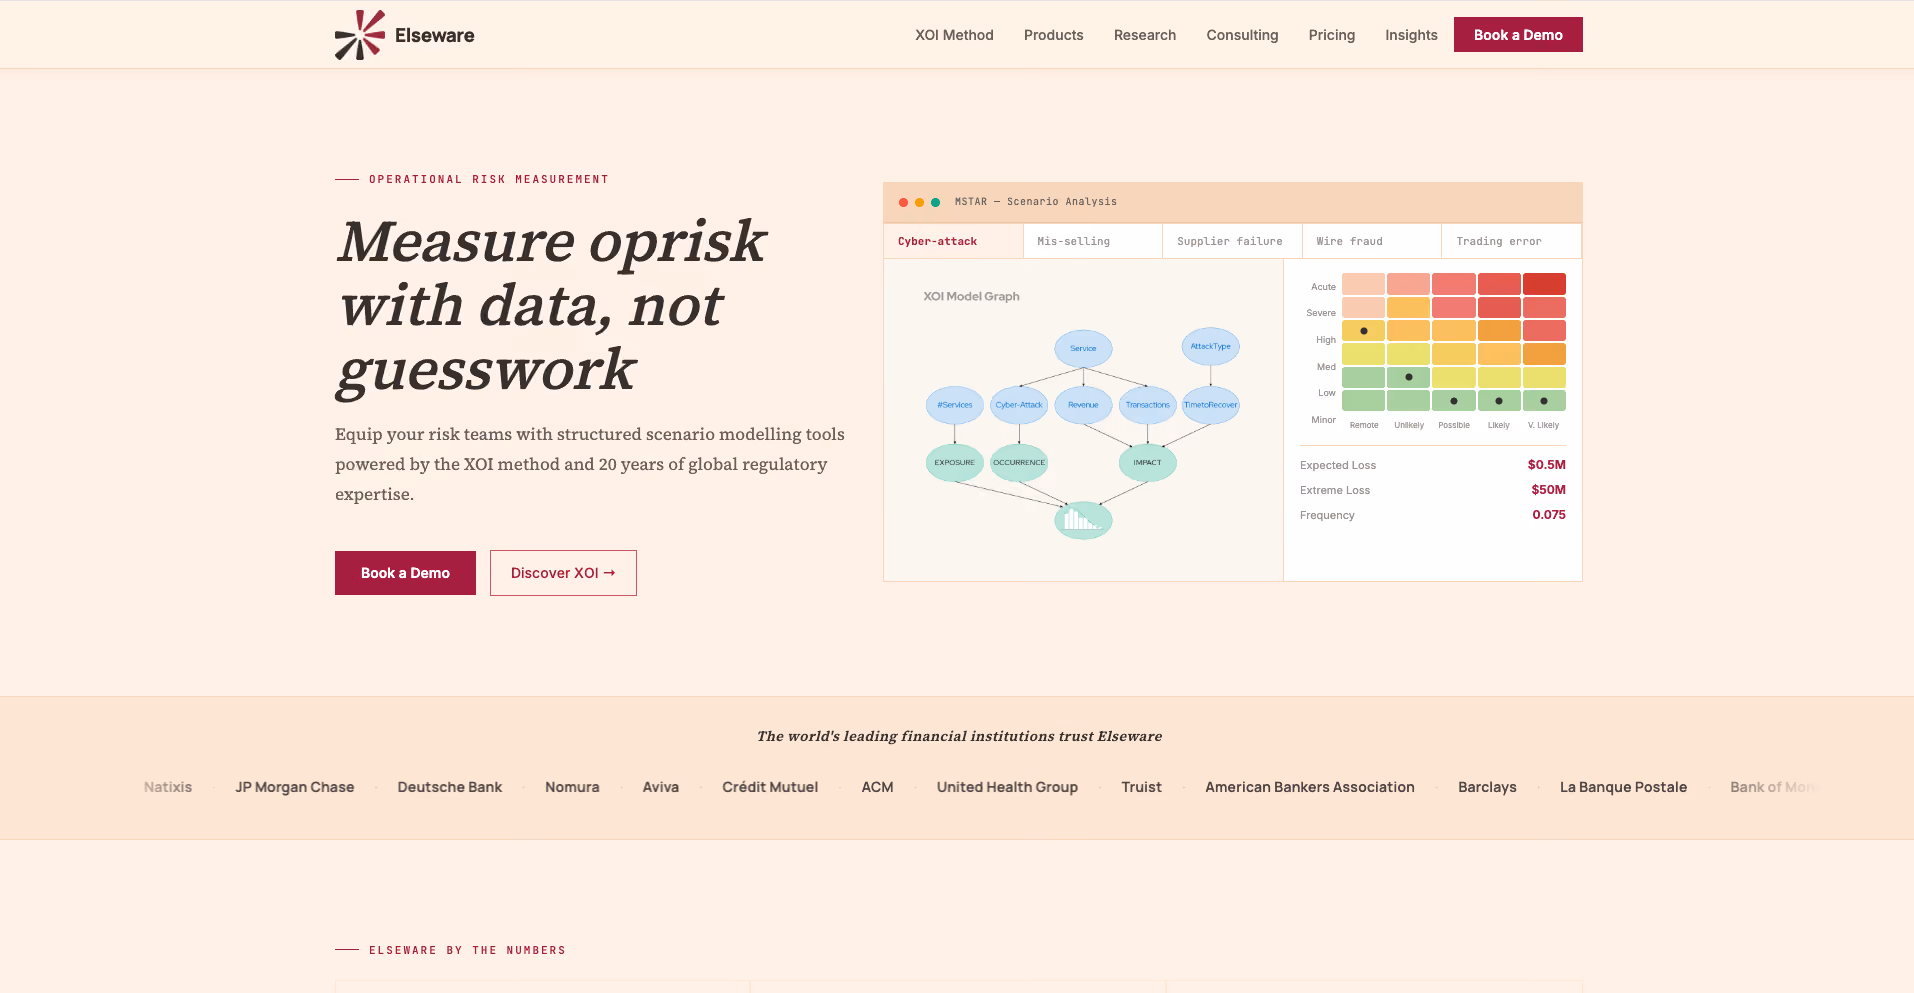Click the Barclays client name
This screenshot has height=993, width=1914.
pyautogui.click(x=1487, y=787)
